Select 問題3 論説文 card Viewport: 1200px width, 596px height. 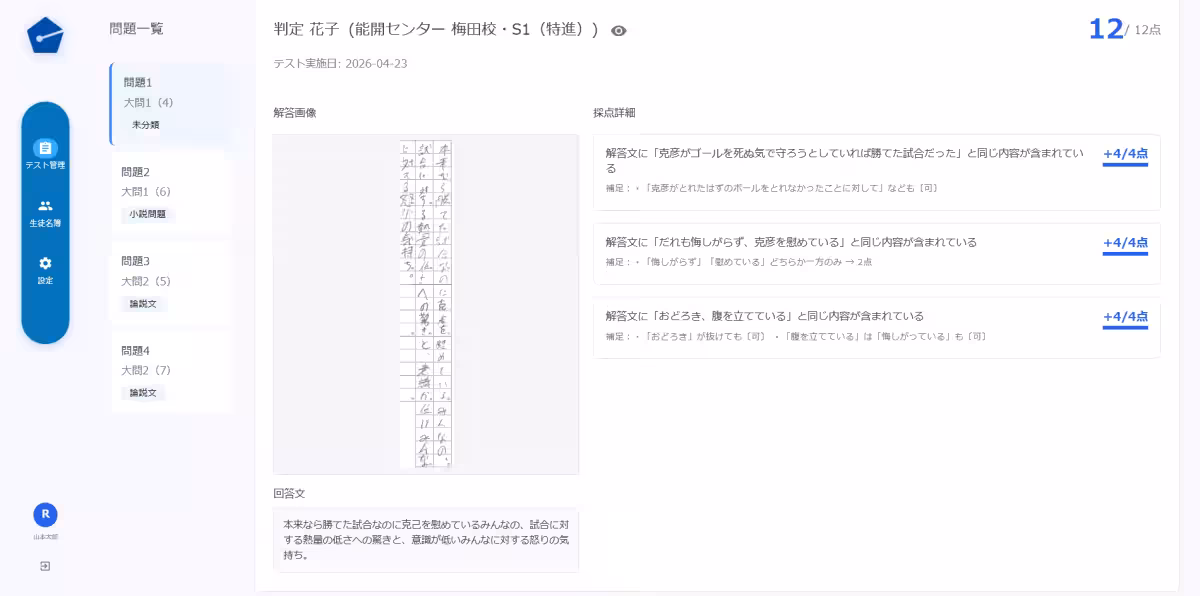(x=170, y=282)
